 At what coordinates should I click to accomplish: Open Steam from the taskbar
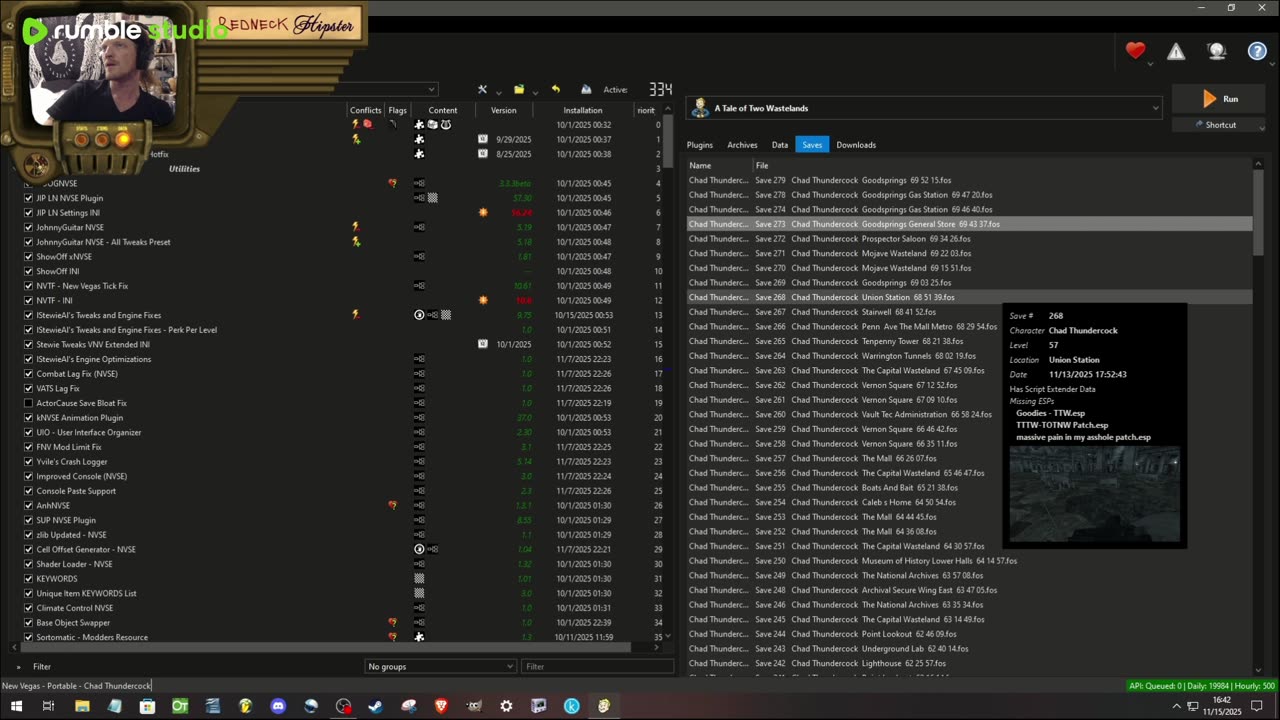click(376, 706)
